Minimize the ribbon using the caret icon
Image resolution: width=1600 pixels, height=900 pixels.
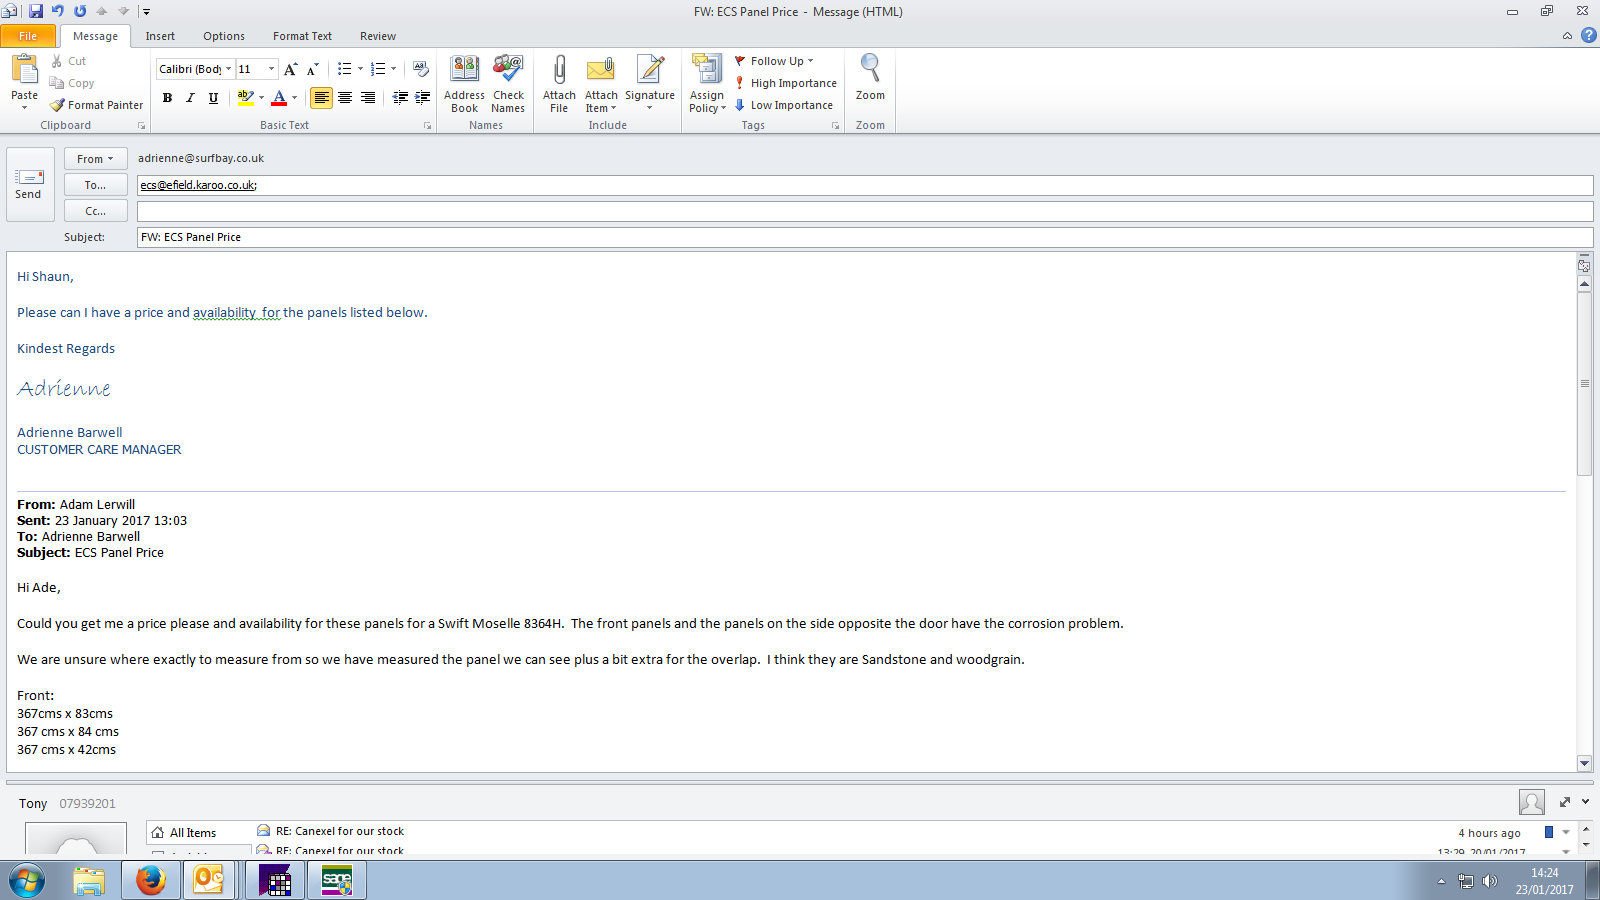coord(1567,36)
